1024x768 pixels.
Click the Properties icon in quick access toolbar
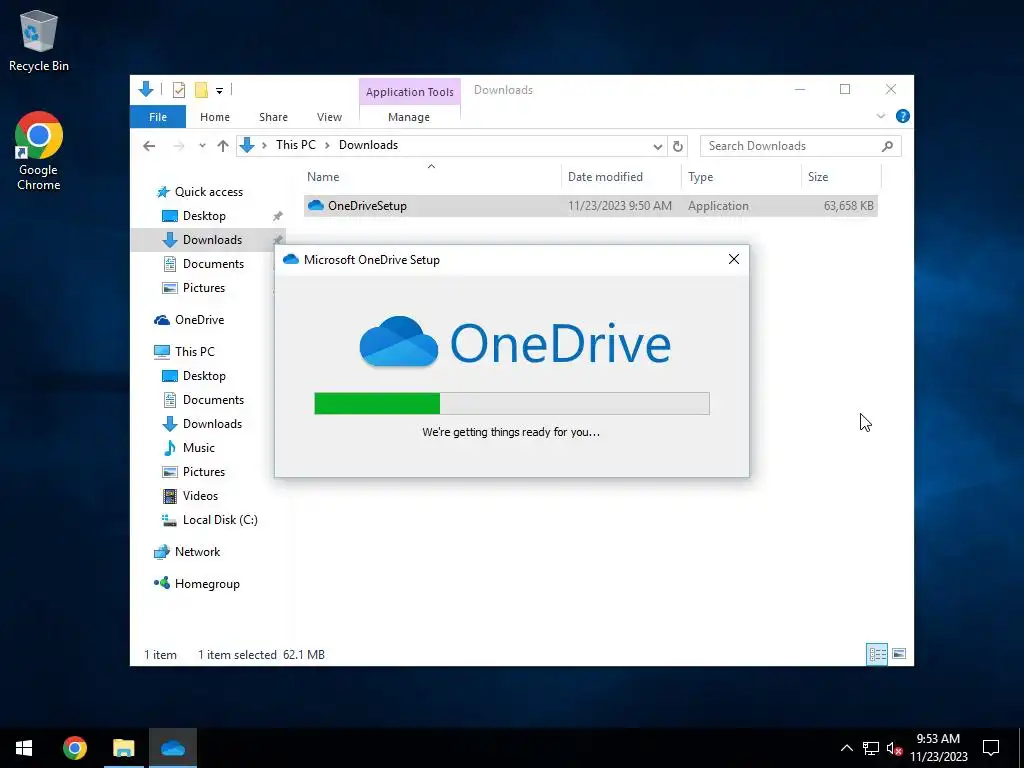pyautogui.click(x=178, y=89)
